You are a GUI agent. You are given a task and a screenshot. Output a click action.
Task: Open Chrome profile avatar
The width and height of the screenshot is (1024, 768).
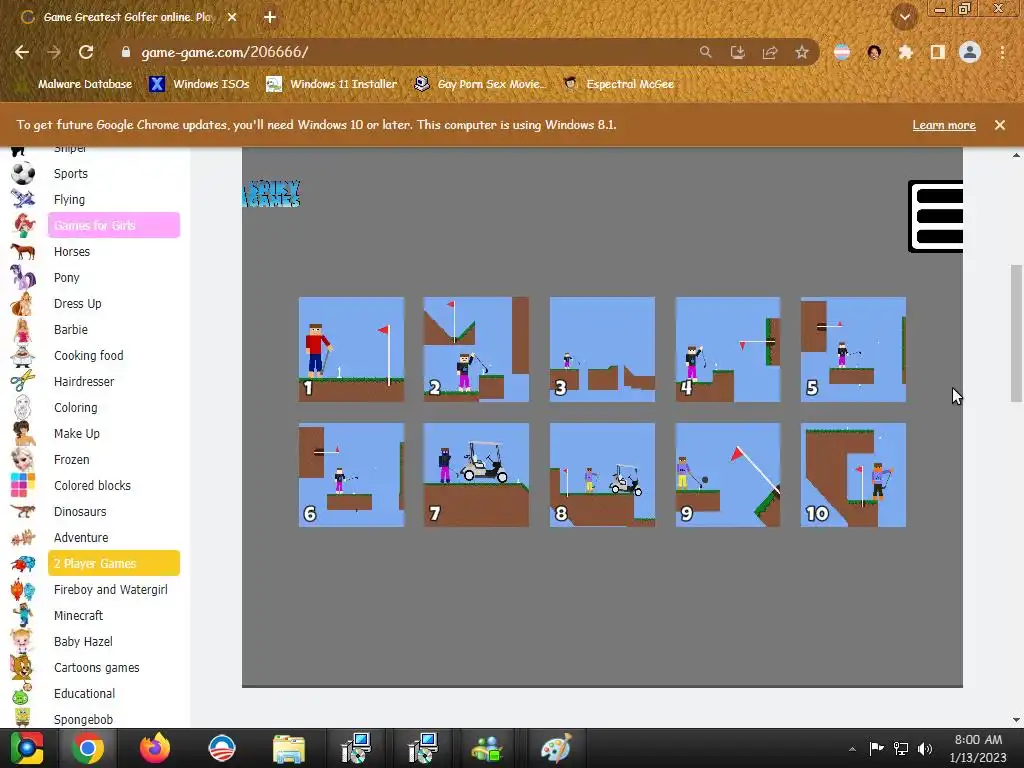pyautogui.click(x=970, y=52)
